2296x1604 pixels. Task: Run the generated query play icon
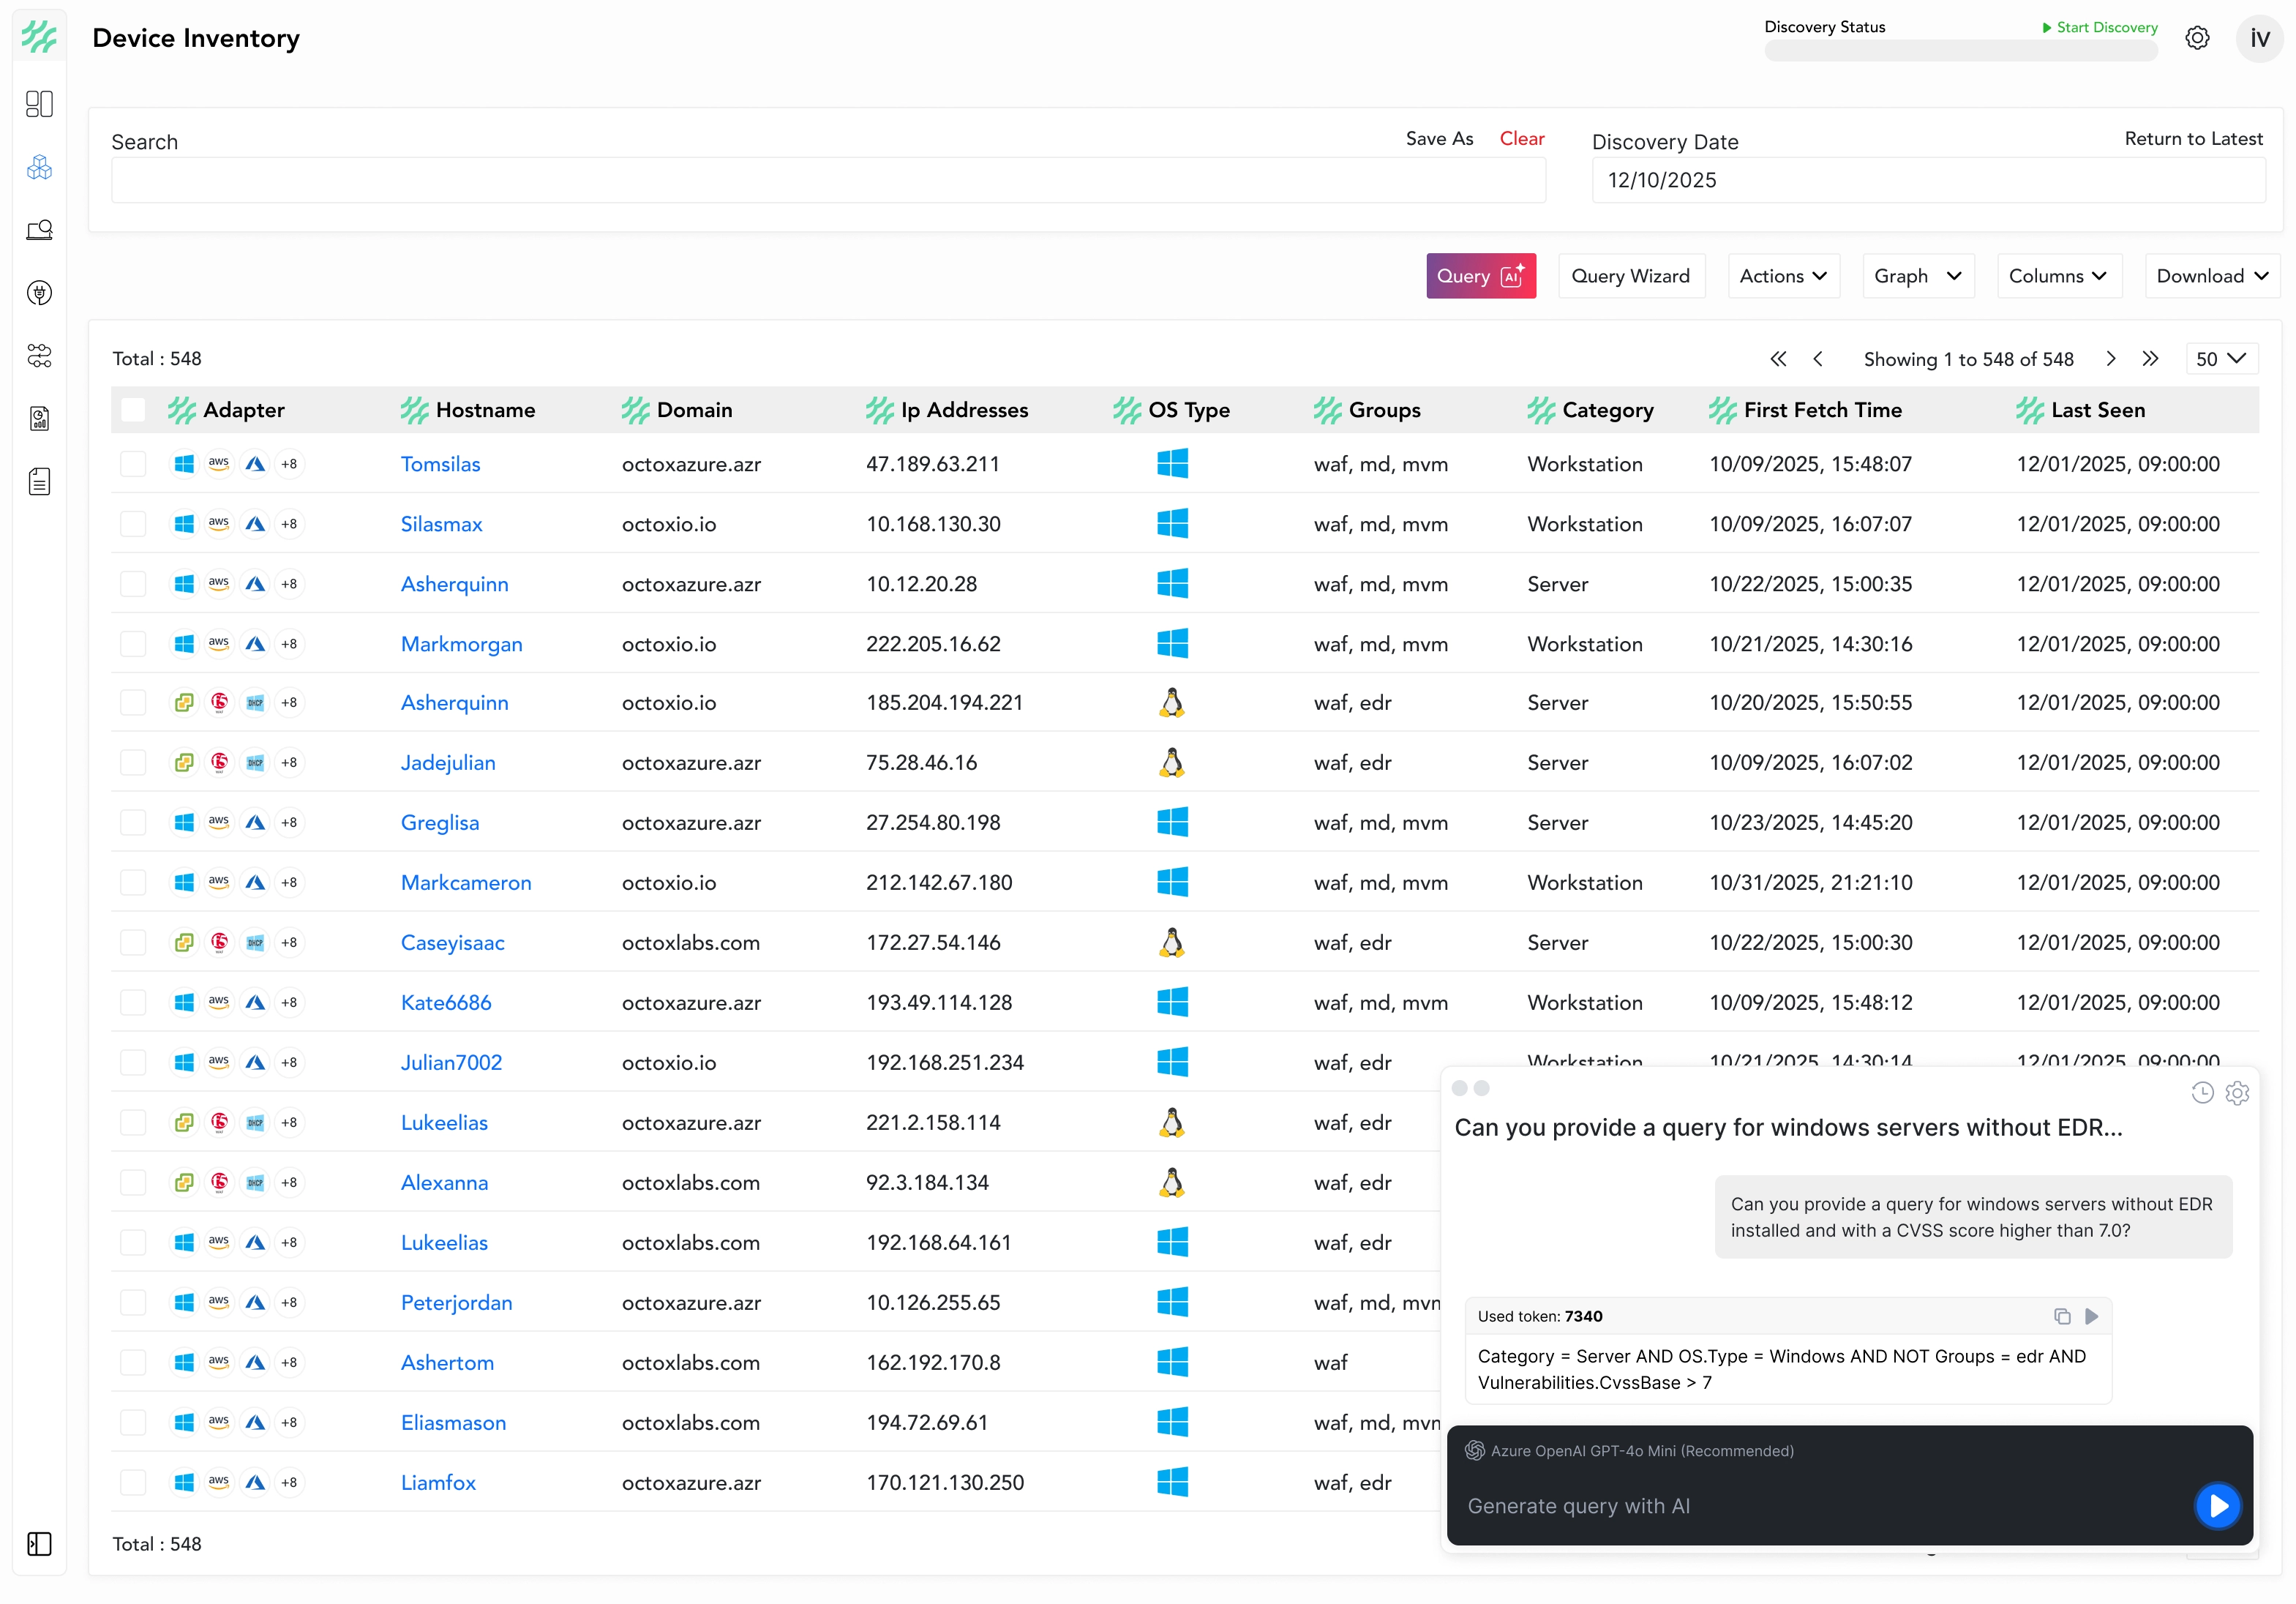coord(2092,1316)
